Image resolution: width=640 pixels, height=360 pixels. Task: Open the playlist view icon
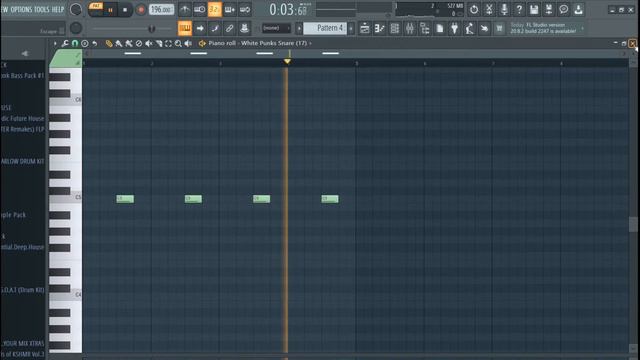(x=364, y=28)
